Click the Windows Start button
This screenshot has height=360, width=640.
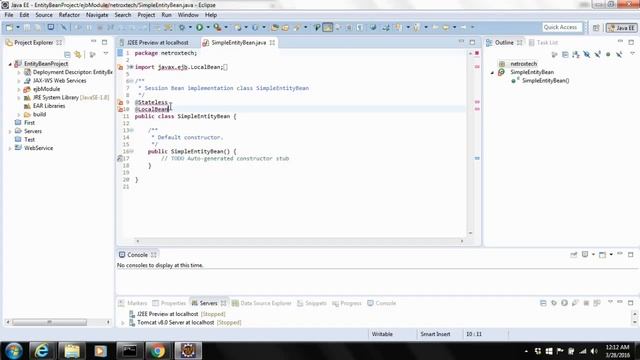(x=13, y=351)
